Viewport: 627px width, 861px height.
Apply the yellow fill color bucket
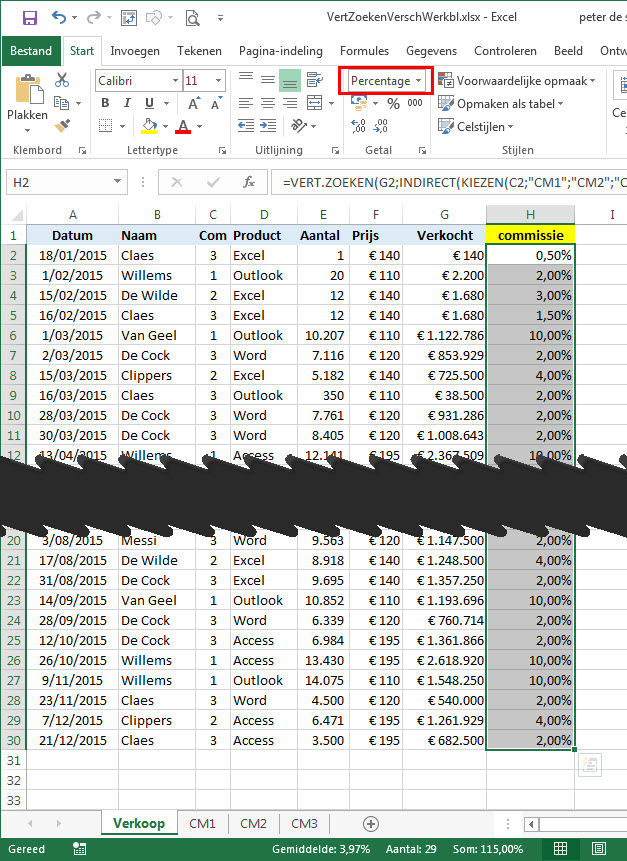coord(149,126)
